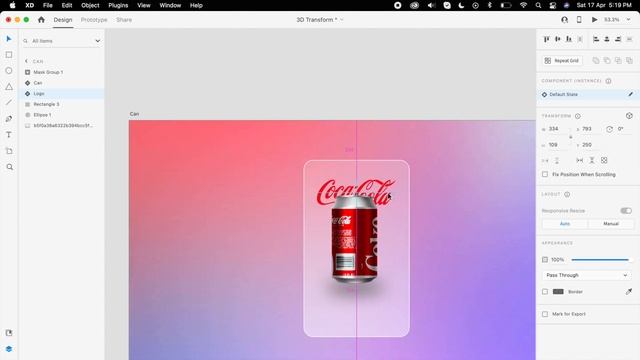This screenshot has width=640, height=360.
Task: Click the invite user profile icon
Action: click(x=564, y=20)
